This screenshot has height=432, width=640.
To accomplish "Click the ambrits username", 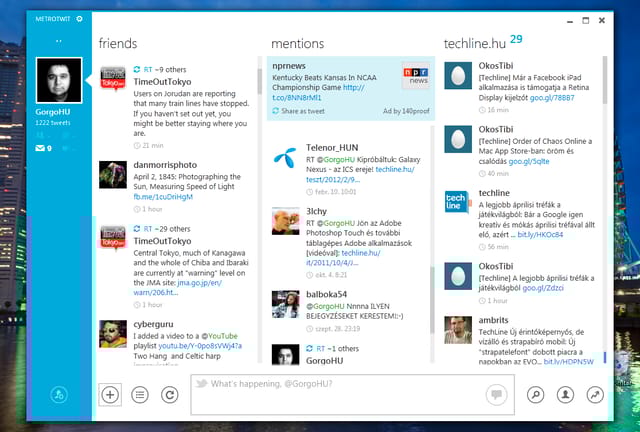I will tap(493, 320).
